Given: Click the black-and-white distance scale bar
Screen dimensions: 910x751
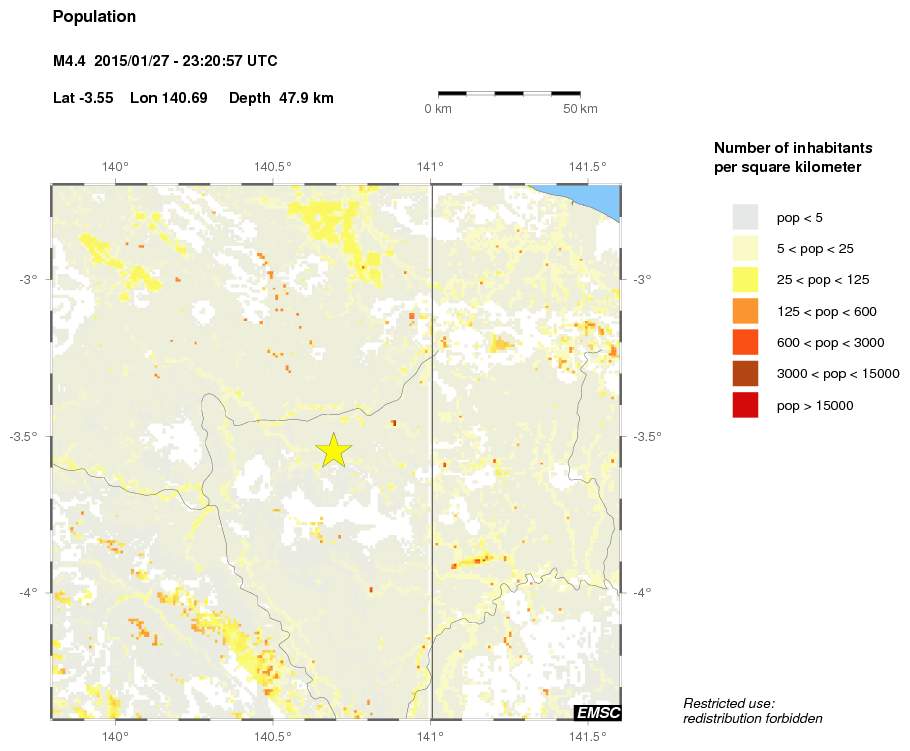Looking at the screenshot, I should tap(509, 93).
